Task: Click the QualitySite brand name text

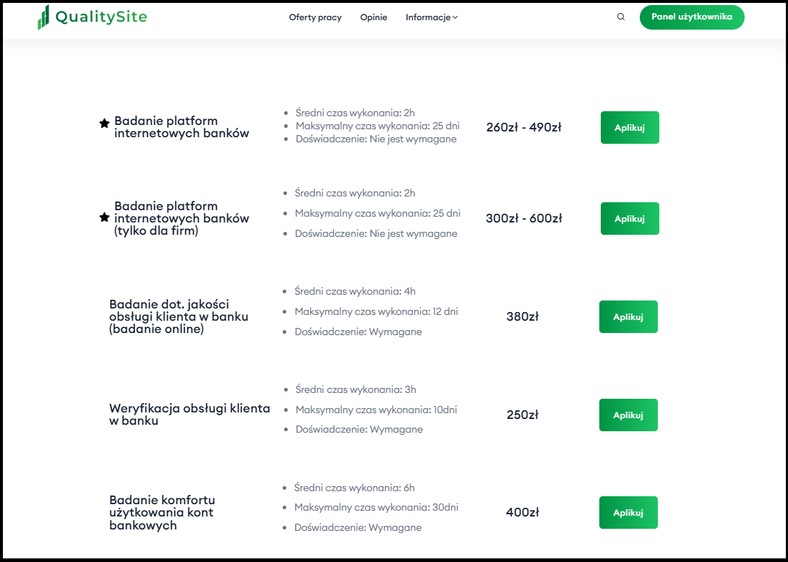Action: click(101, 17)
